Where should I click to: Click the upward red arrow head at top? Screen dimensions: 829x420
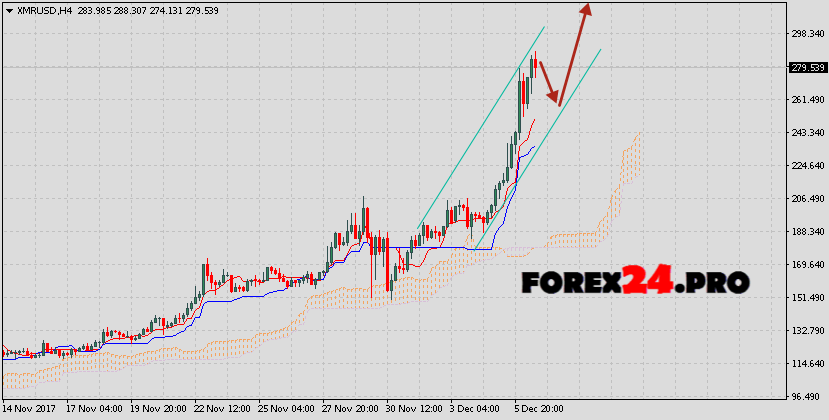pos(586,8)
